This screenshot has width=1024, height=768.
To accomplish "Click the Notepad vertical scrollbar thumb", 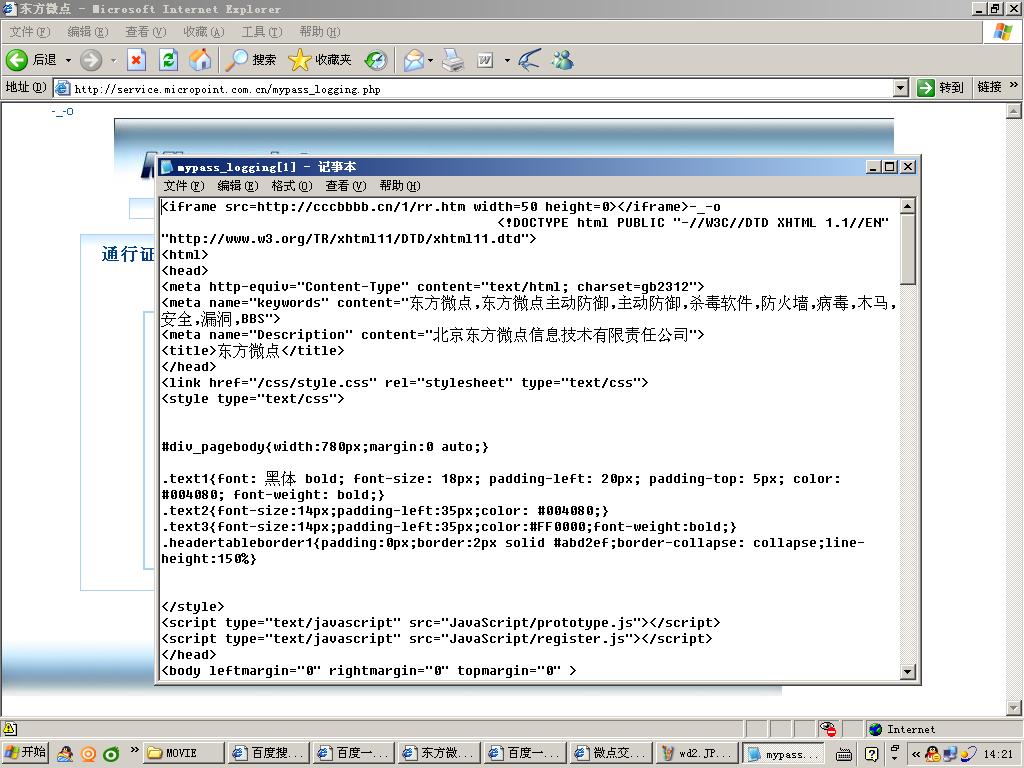I will 908,249.
